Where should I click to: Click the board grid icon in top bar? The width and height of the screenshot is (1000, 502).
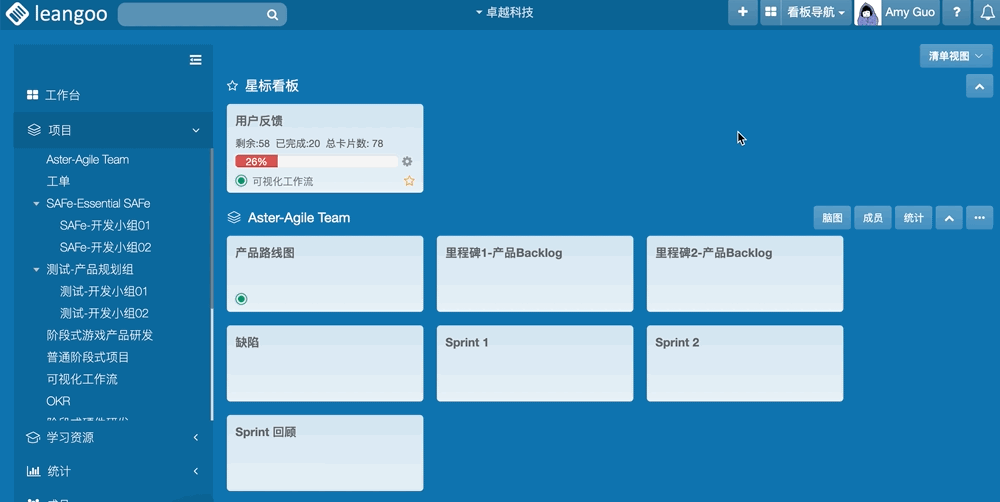pyautogui.click(x=770, y=13)
